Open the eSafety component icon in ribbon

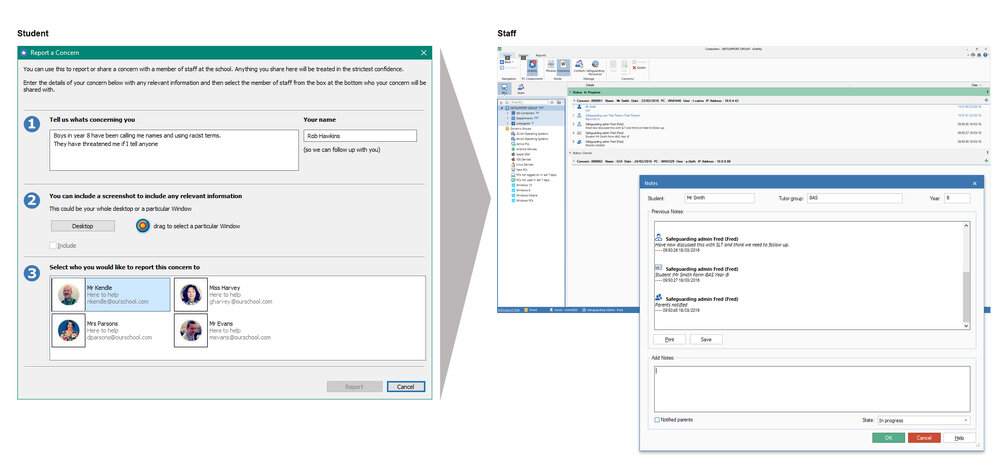coord(532,67)
